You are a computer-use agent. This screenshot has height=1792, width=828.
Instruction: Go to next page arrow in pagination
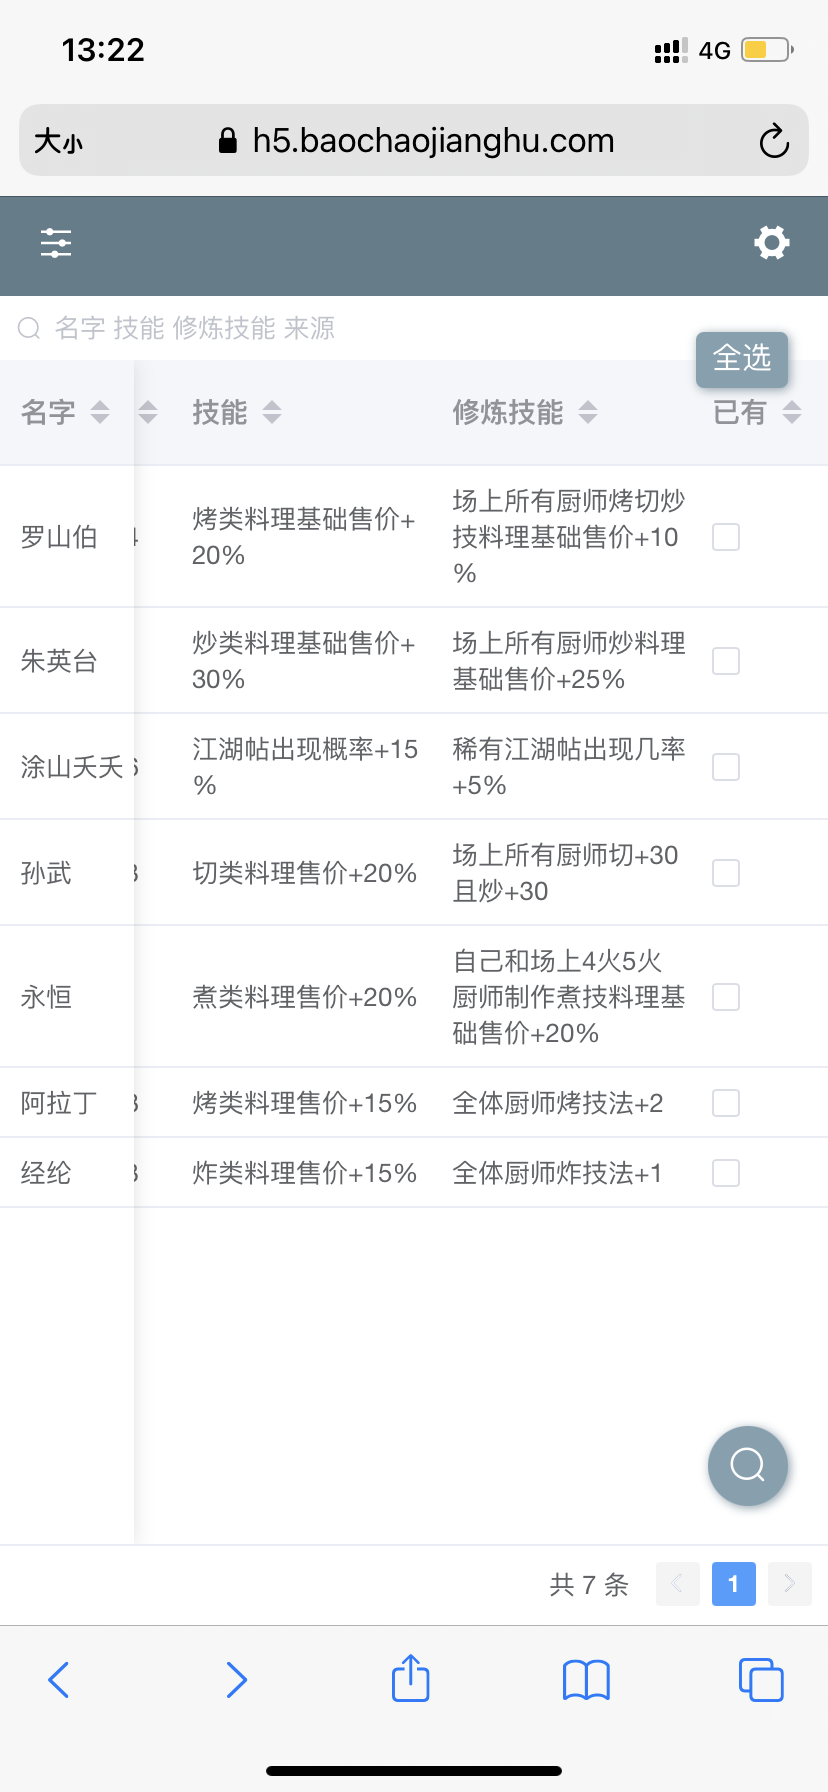tap(790, 1584)
